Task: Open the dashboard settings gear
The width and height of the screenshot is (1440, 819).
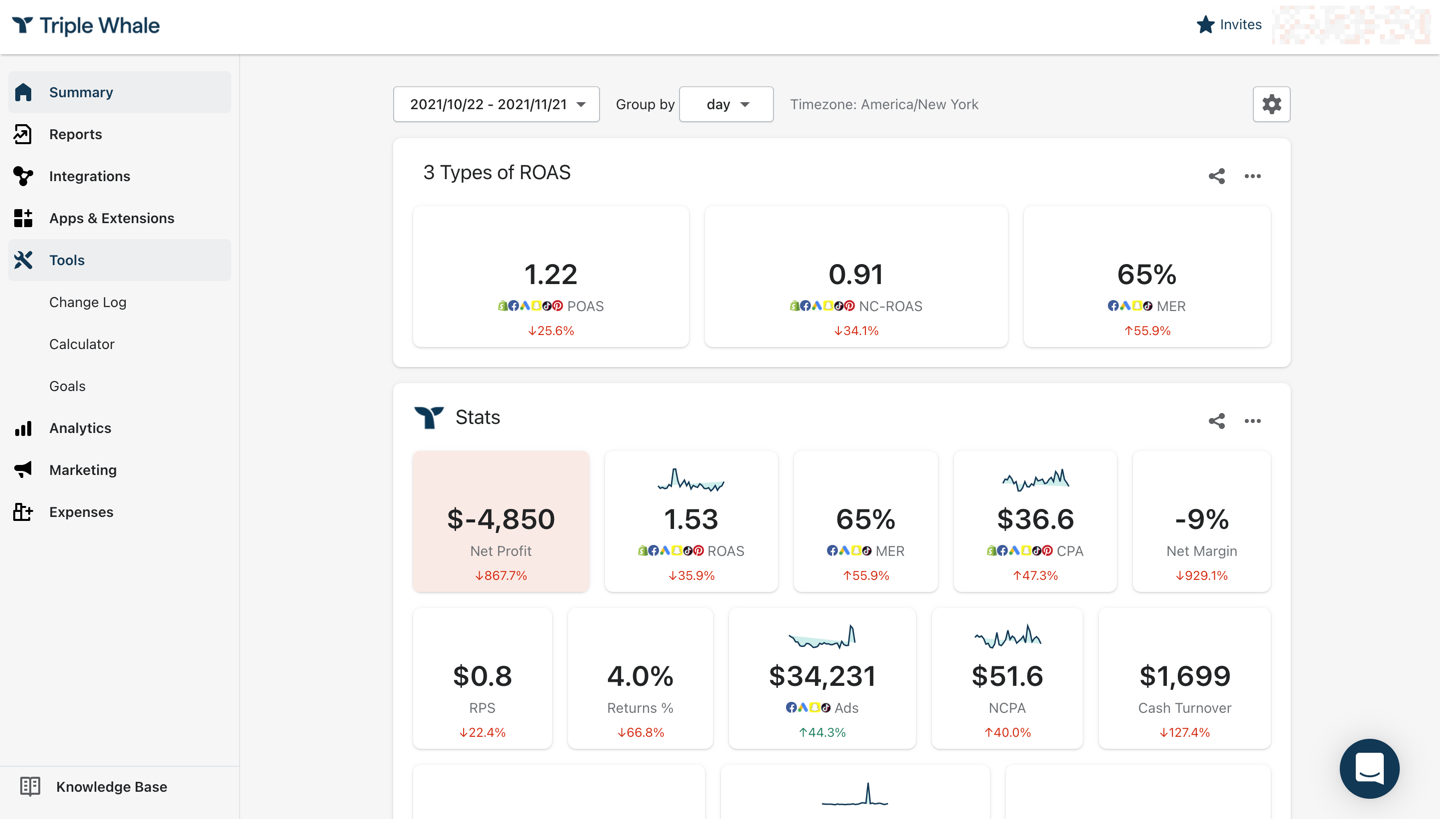Action: (x=1271, y=103)
